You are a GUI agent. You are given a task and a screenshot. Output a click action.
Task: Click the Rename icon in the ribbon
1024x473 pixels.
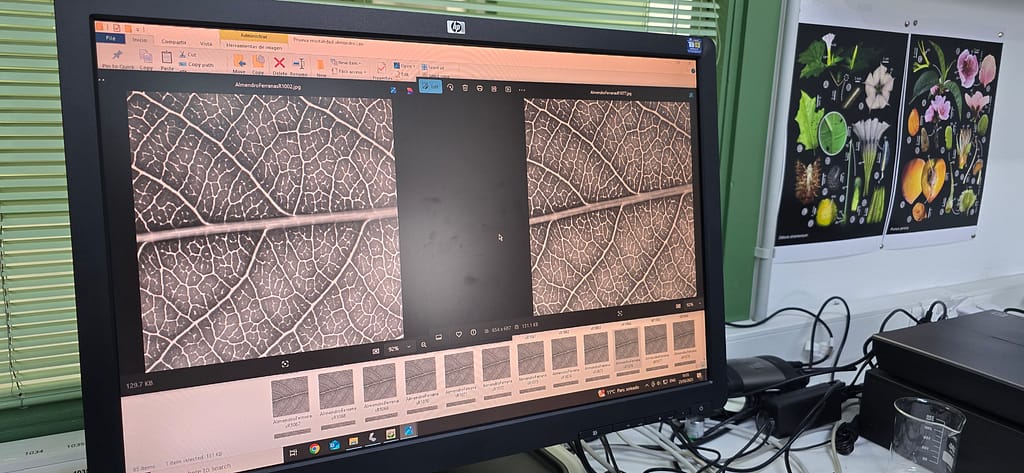click(298, 63)
